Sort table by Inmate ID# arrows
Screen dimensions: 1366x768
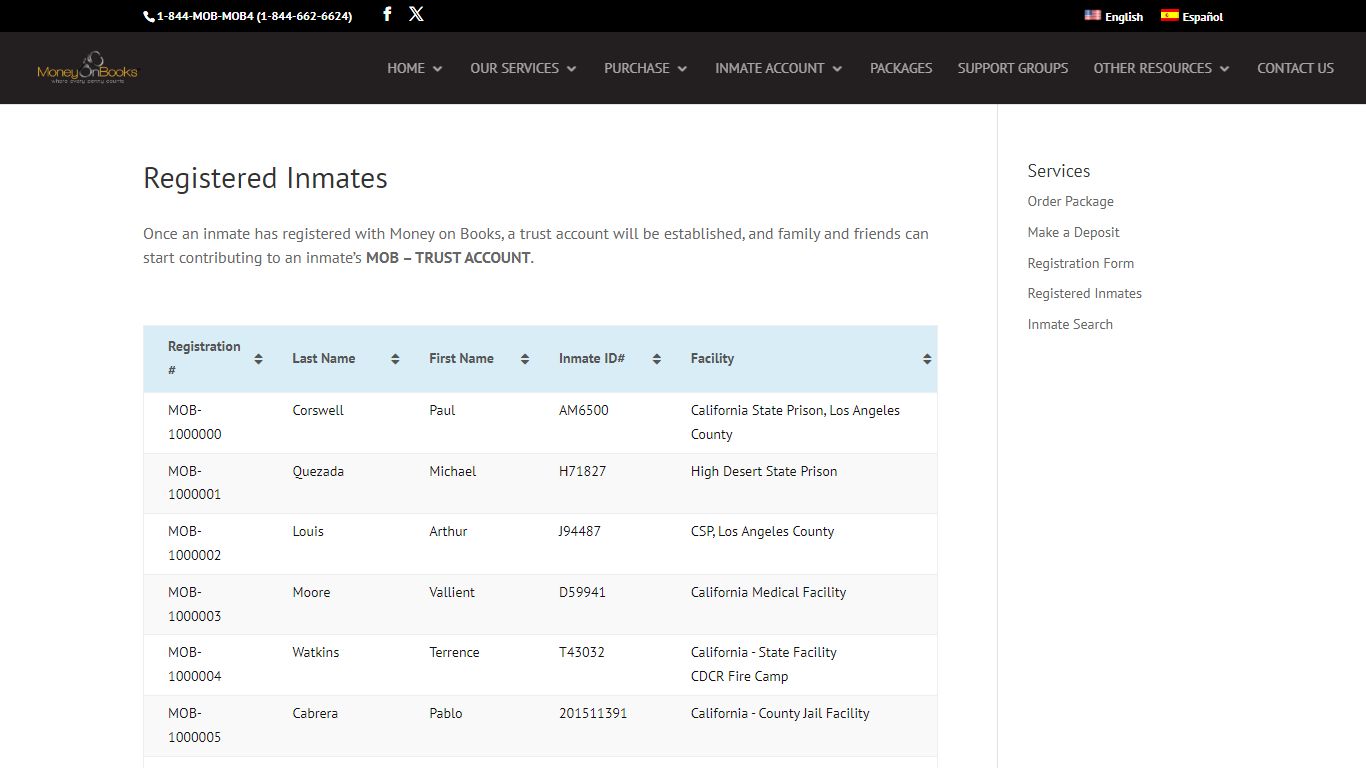tap(657, 359)
